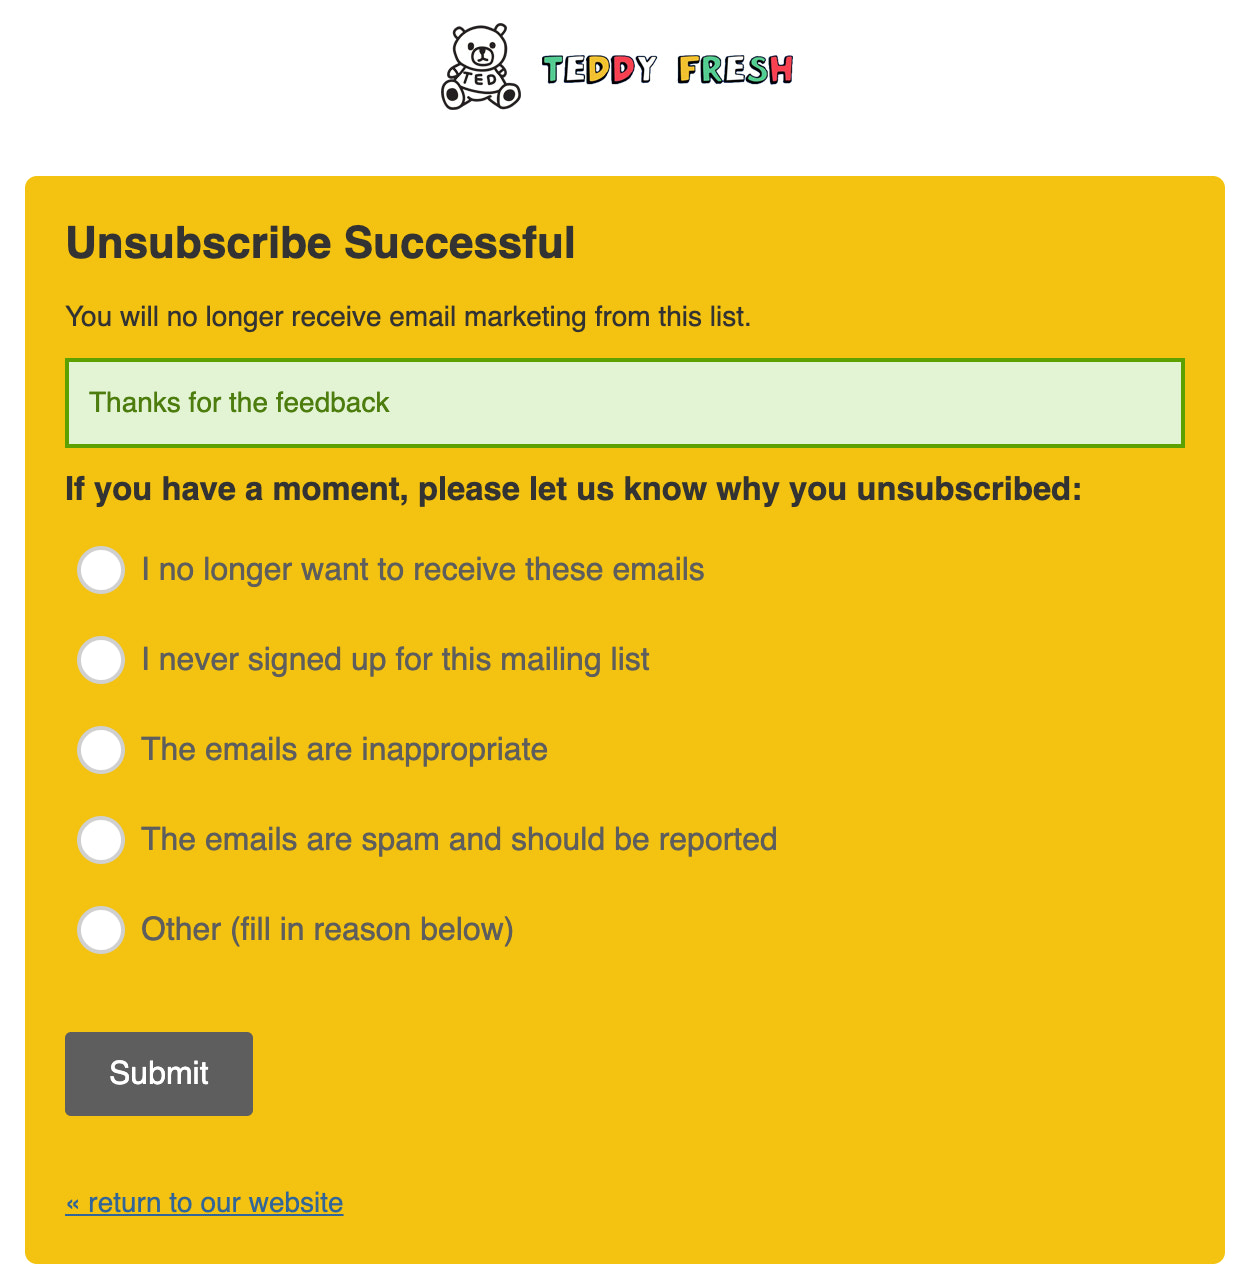The height and width of the screenshot is (1284, 1245).
Task: Select 'The emails are spam and should be reported'
Action: (100, 840)
